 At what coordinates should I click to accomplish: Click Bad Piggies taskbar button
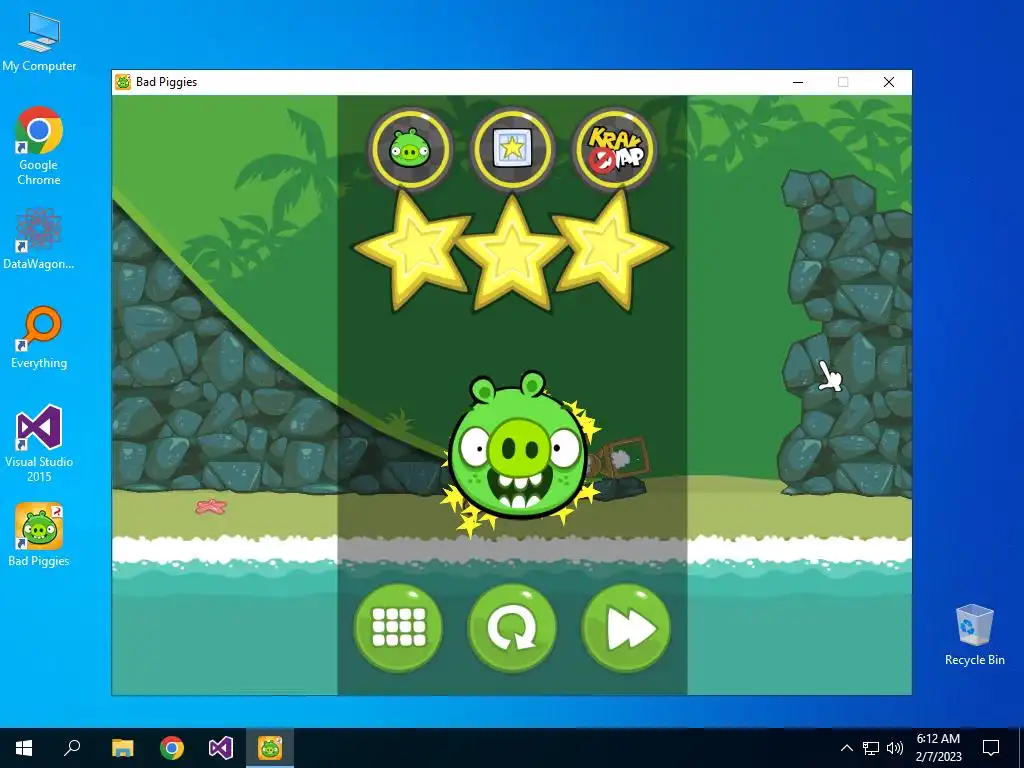pos(270,748)
